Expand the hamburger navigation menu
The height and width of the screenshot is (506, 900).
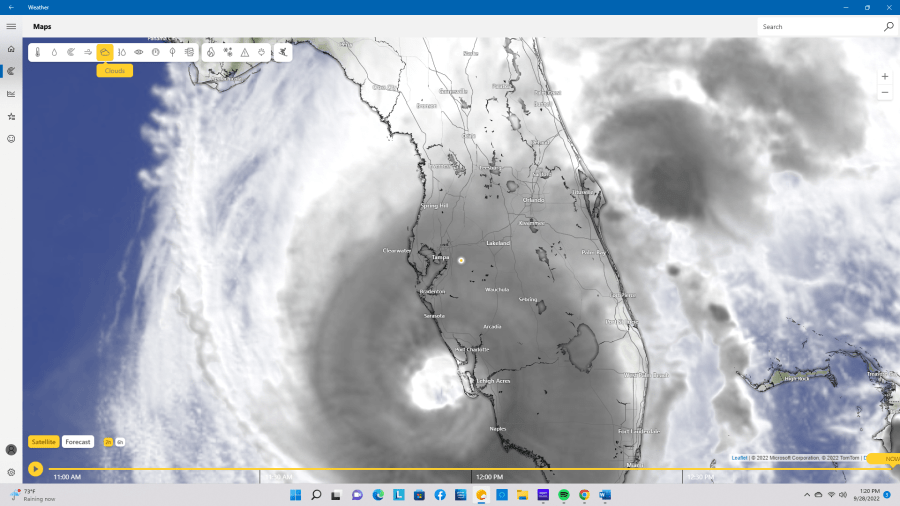(x=11, y=26)
